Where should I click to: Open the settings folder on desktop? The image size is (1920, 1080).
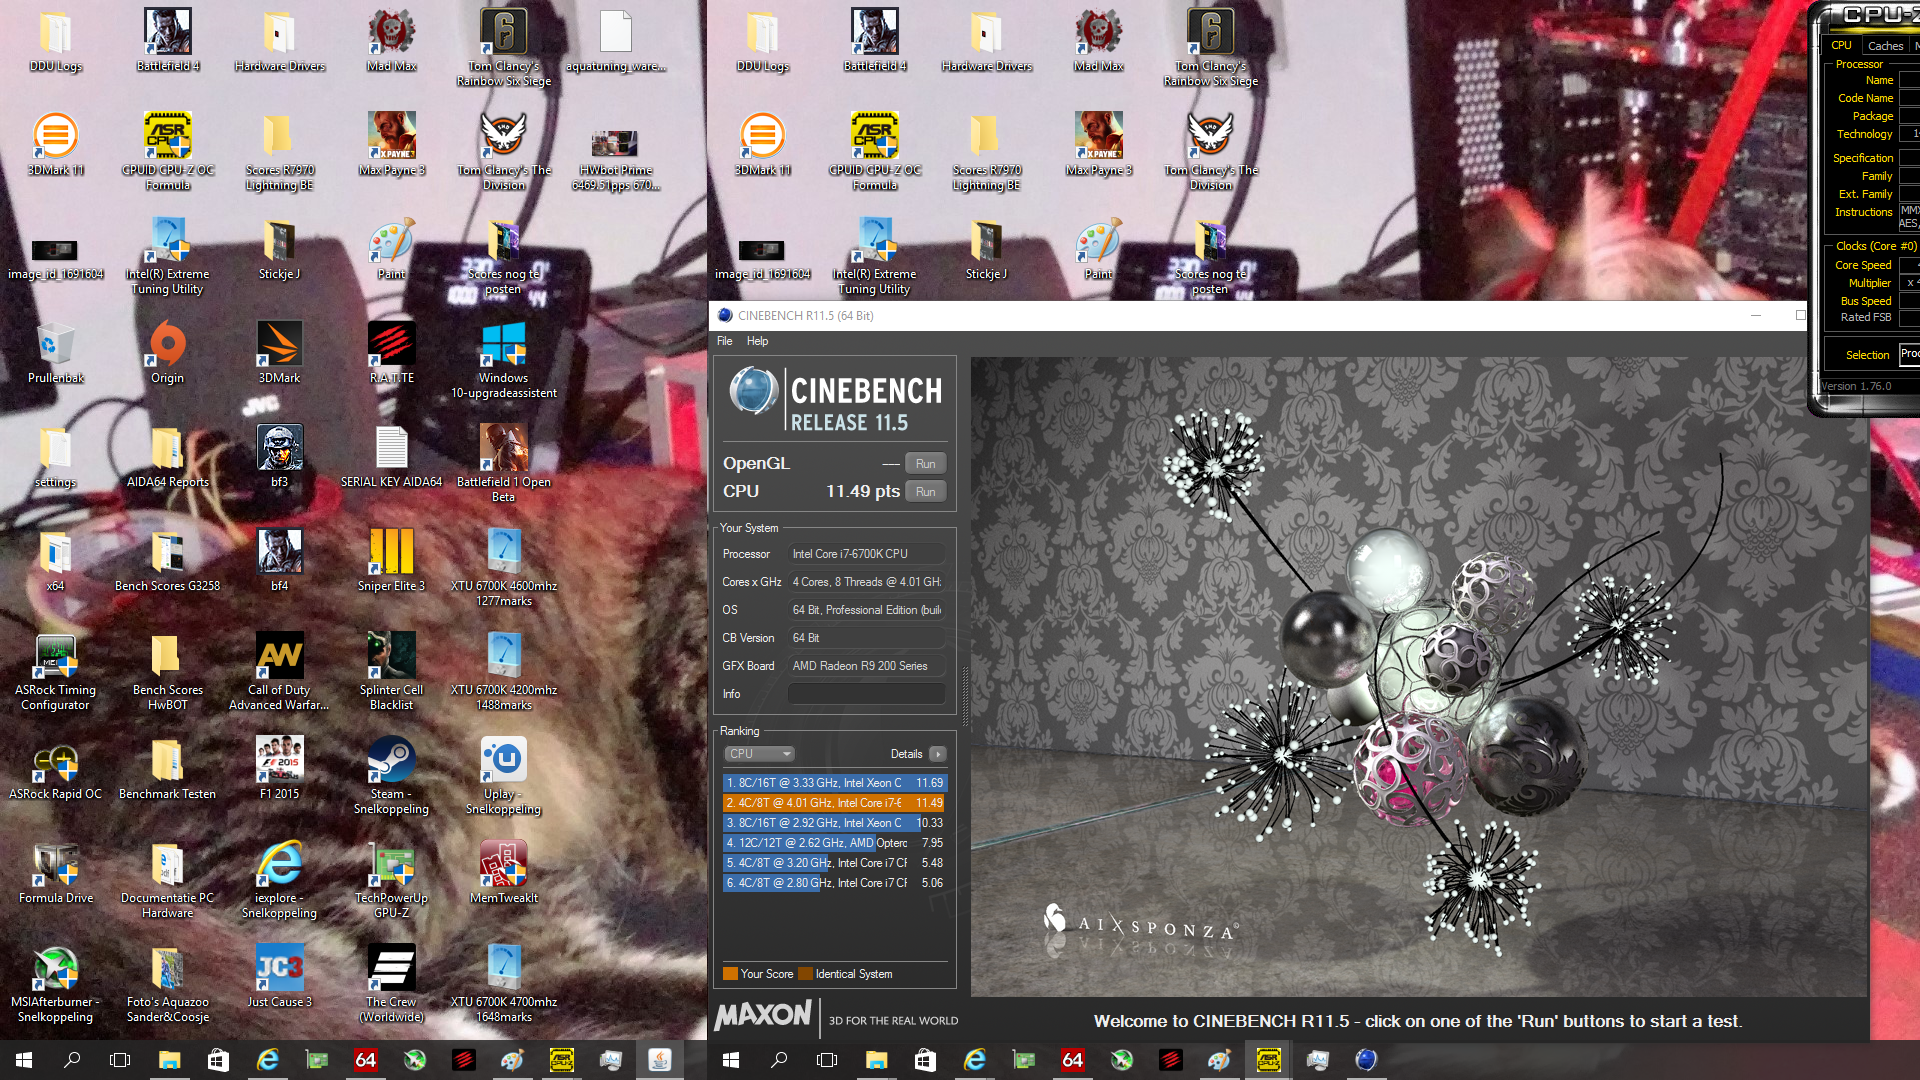[55, 456]
